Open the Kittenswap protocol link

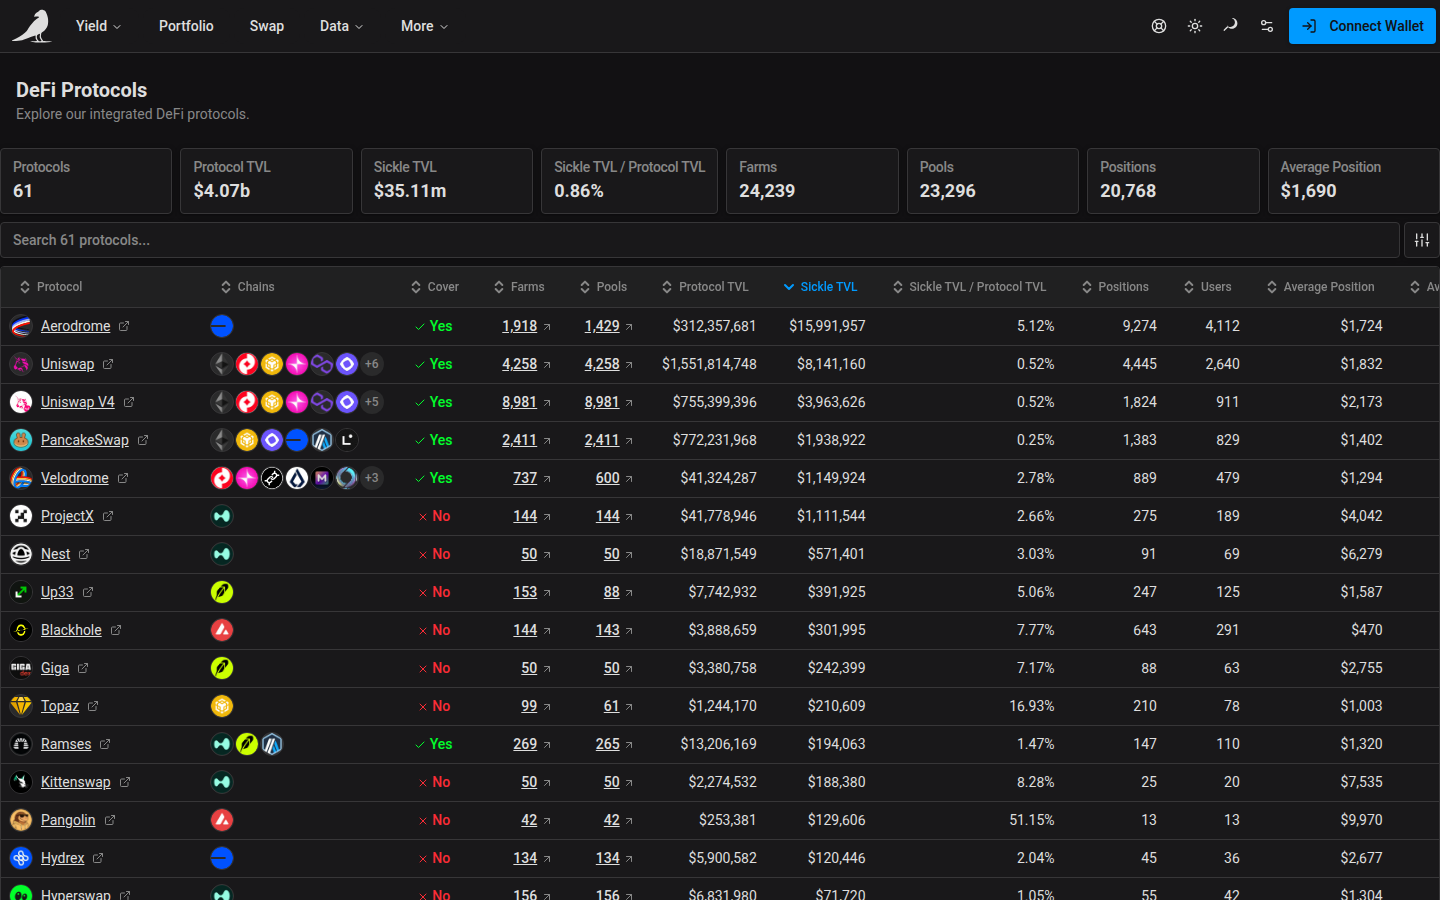click(x=76, y=782)
